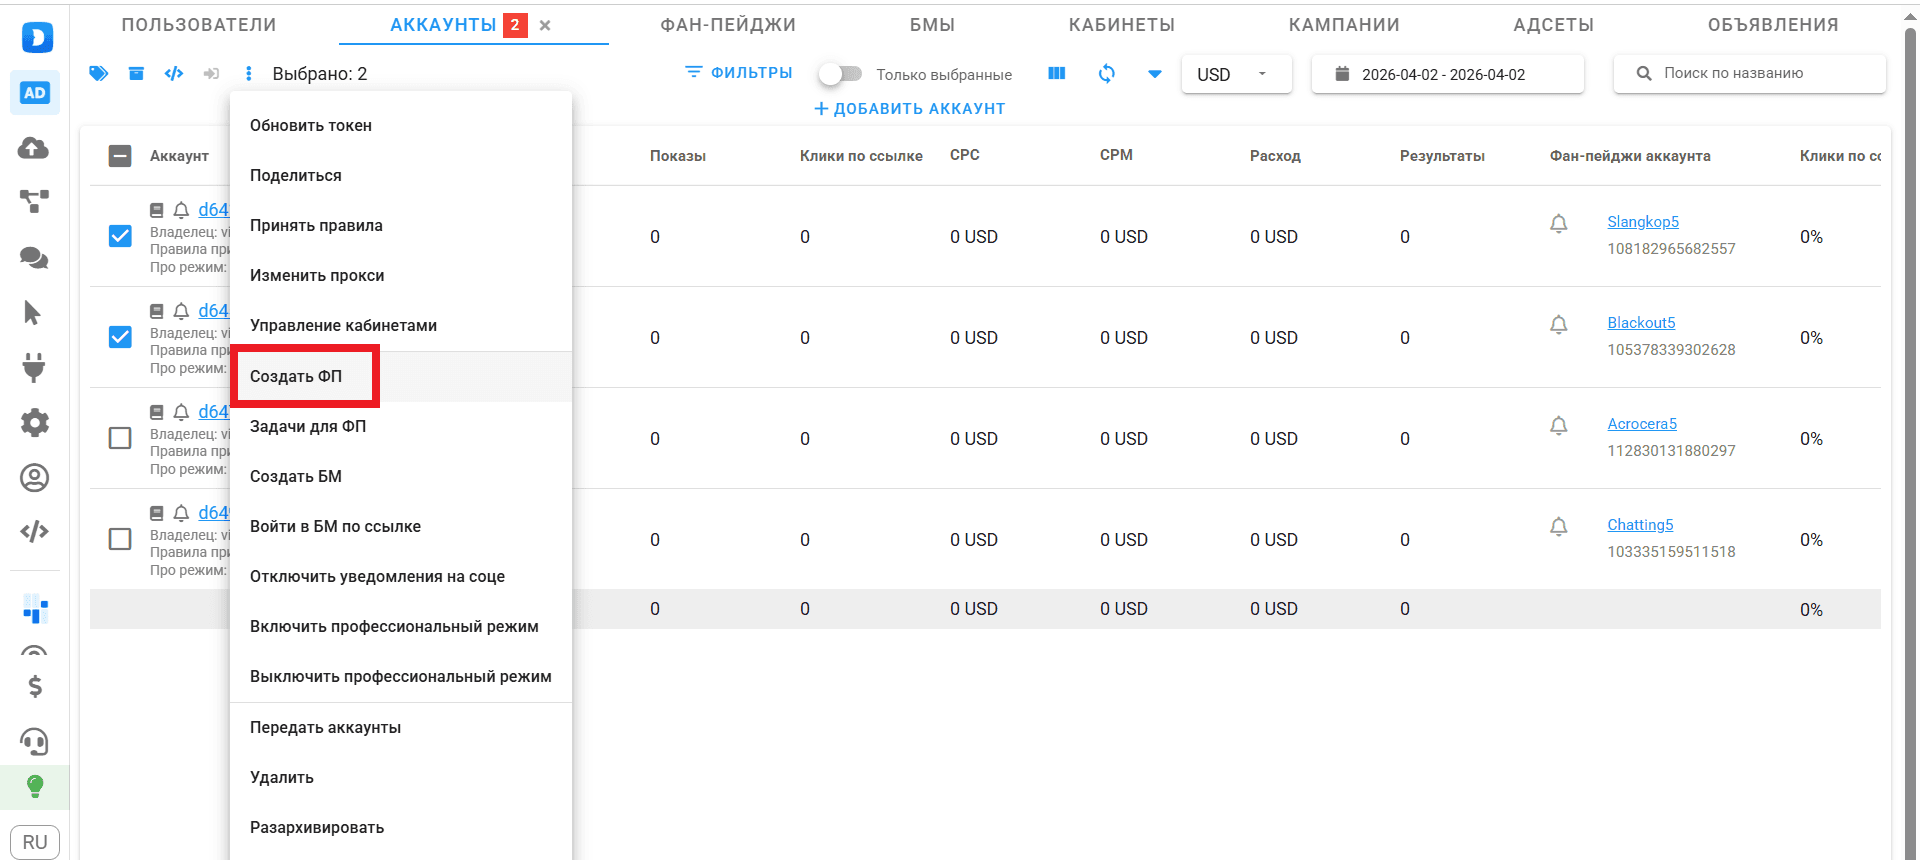This screenshot has width=1920, height=860.
Task: Select 'Создать ФП' from the menu
Action: 296,376
